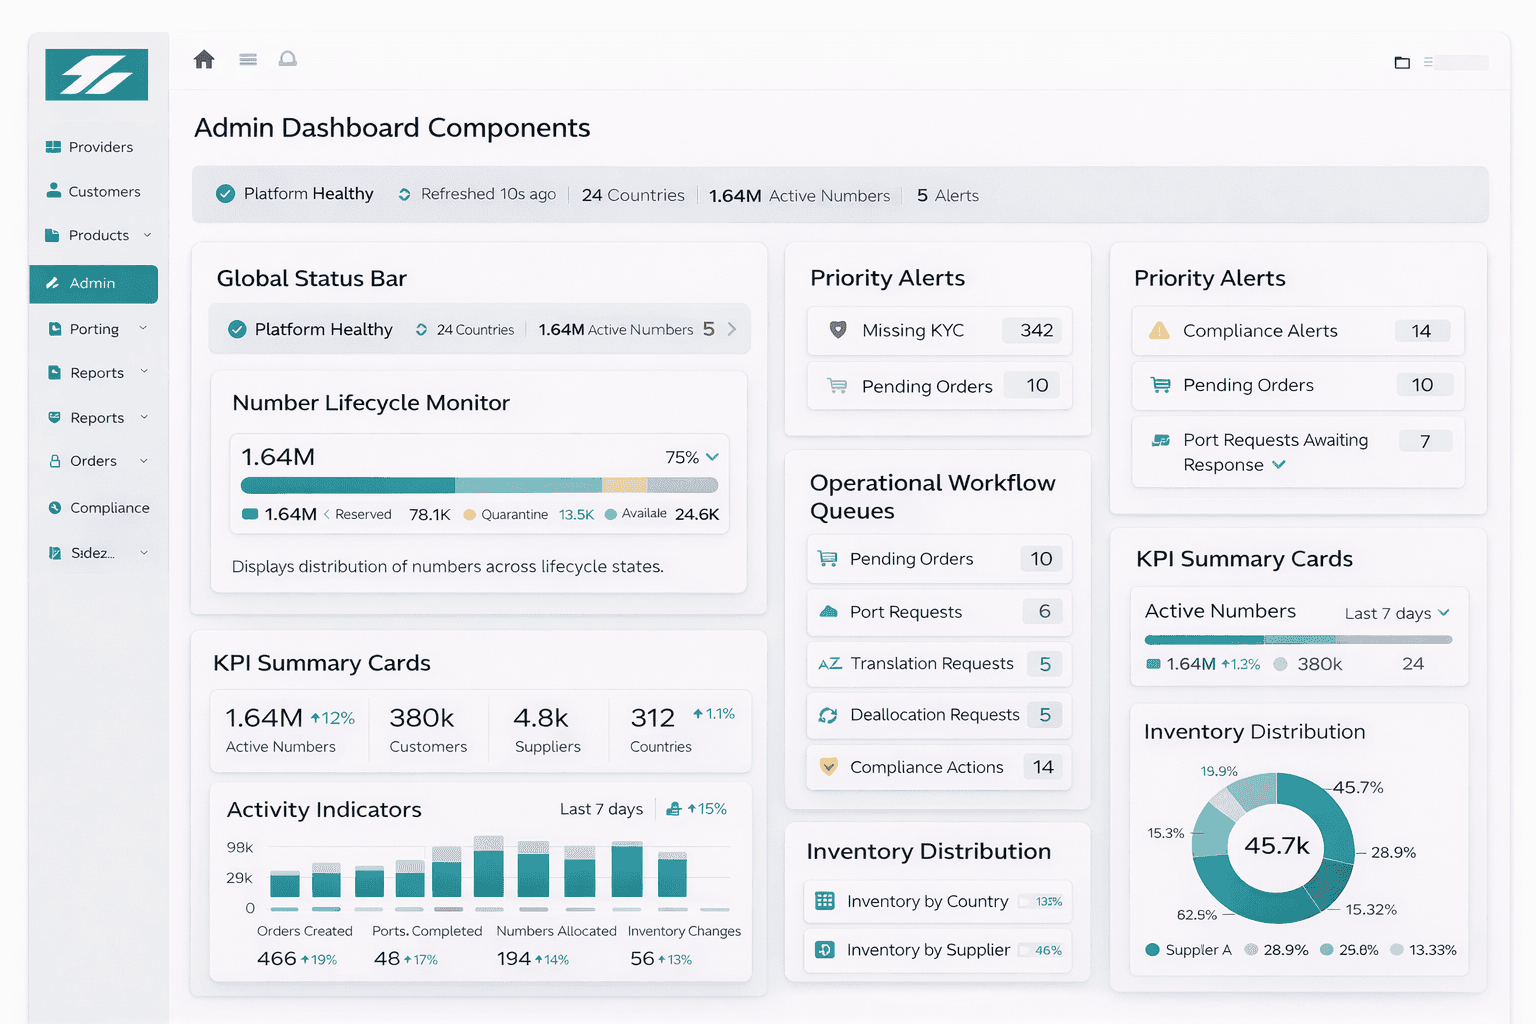Click the Compliance Actions shield icon
The width and height of the screenshot is (1536, 1024).
[828, 767]
